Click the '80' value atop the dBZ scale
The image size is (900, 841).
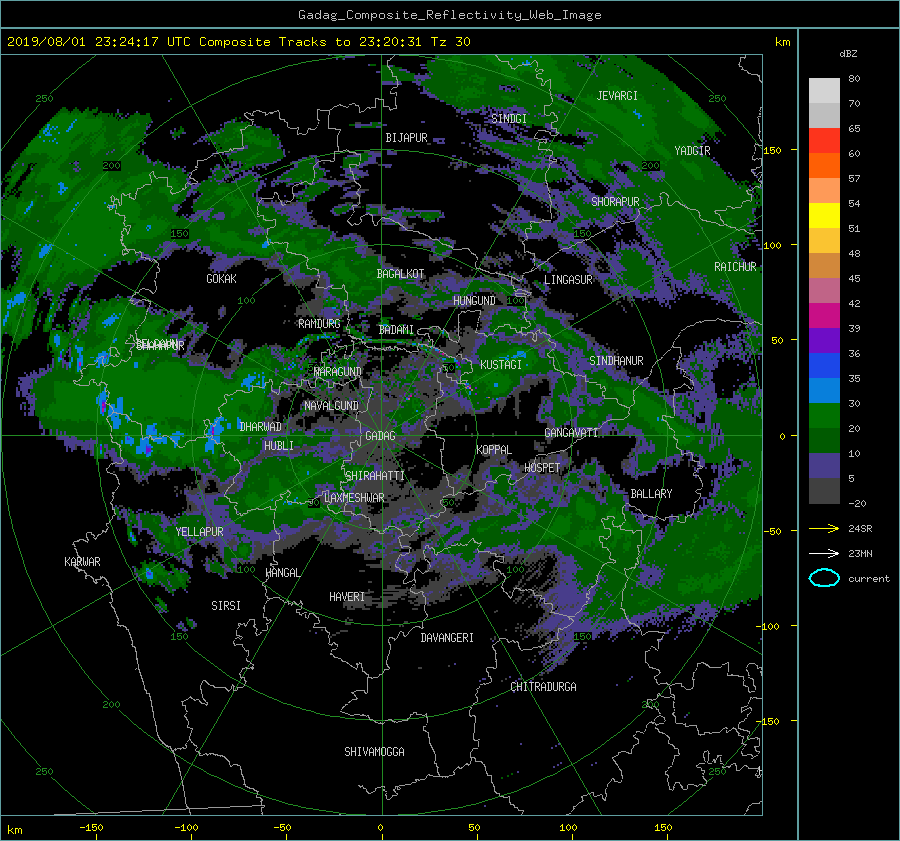(x=854, y=79)
